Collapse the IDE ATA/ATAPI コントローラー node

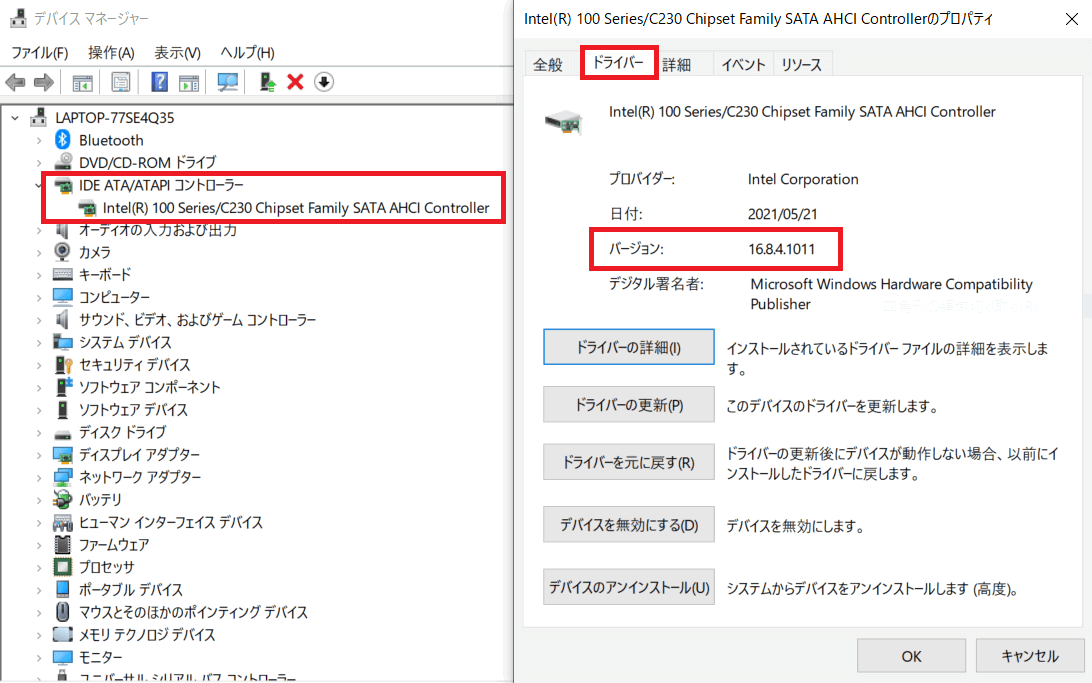pyautogui.click(x=38, y=185)
